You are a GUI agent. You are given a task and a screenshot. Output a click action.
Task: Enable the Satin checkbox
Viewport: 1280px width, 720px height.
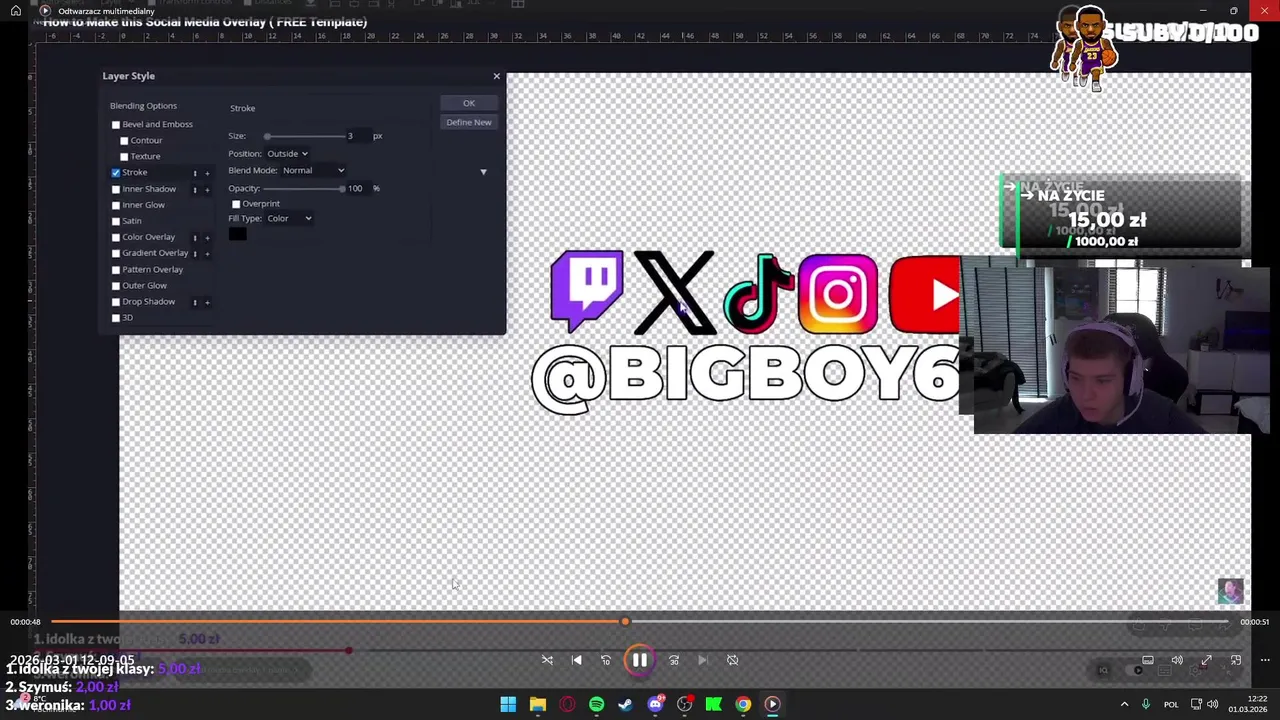(x=116, y=221)
